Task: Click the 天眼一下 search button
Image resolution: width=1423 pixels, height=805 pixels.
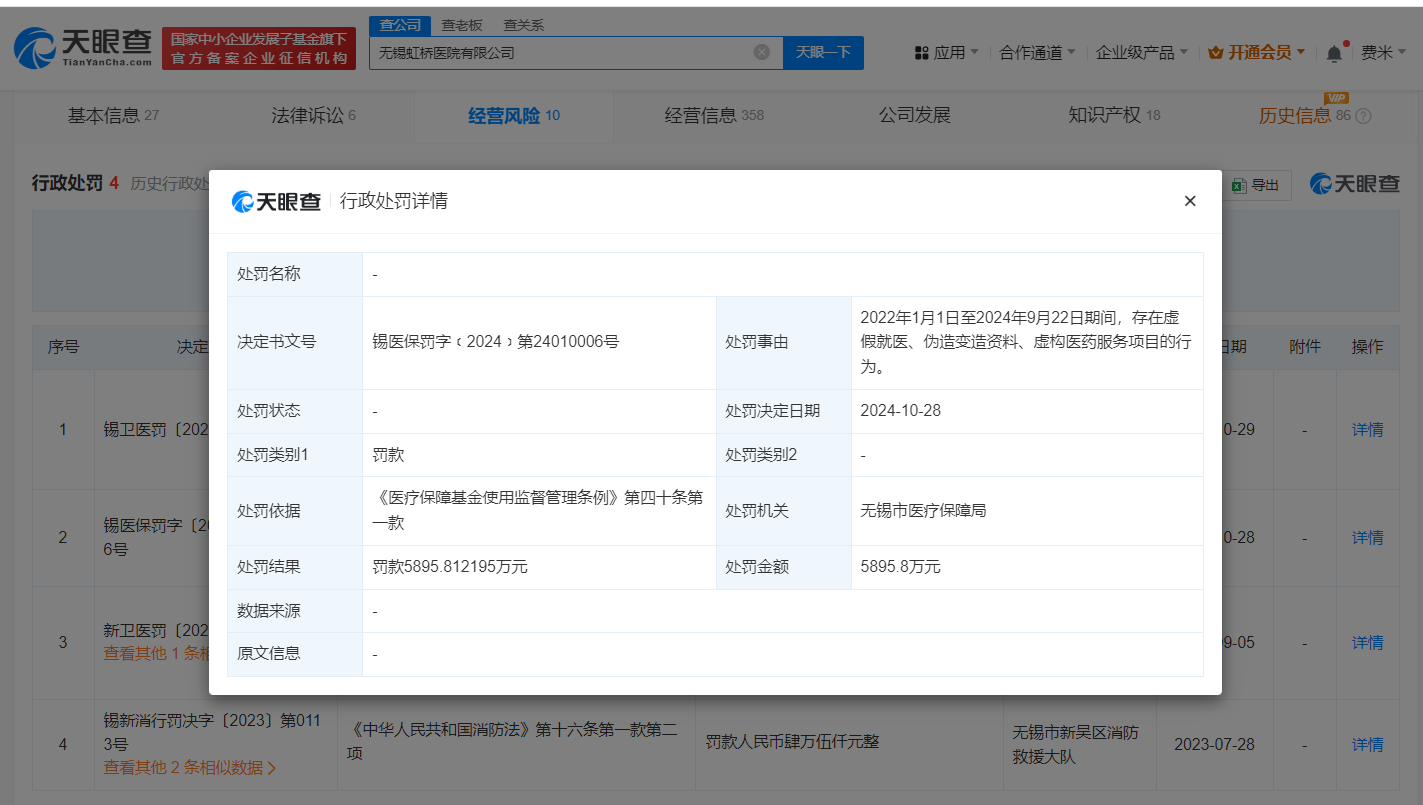Action: point(823,53)
